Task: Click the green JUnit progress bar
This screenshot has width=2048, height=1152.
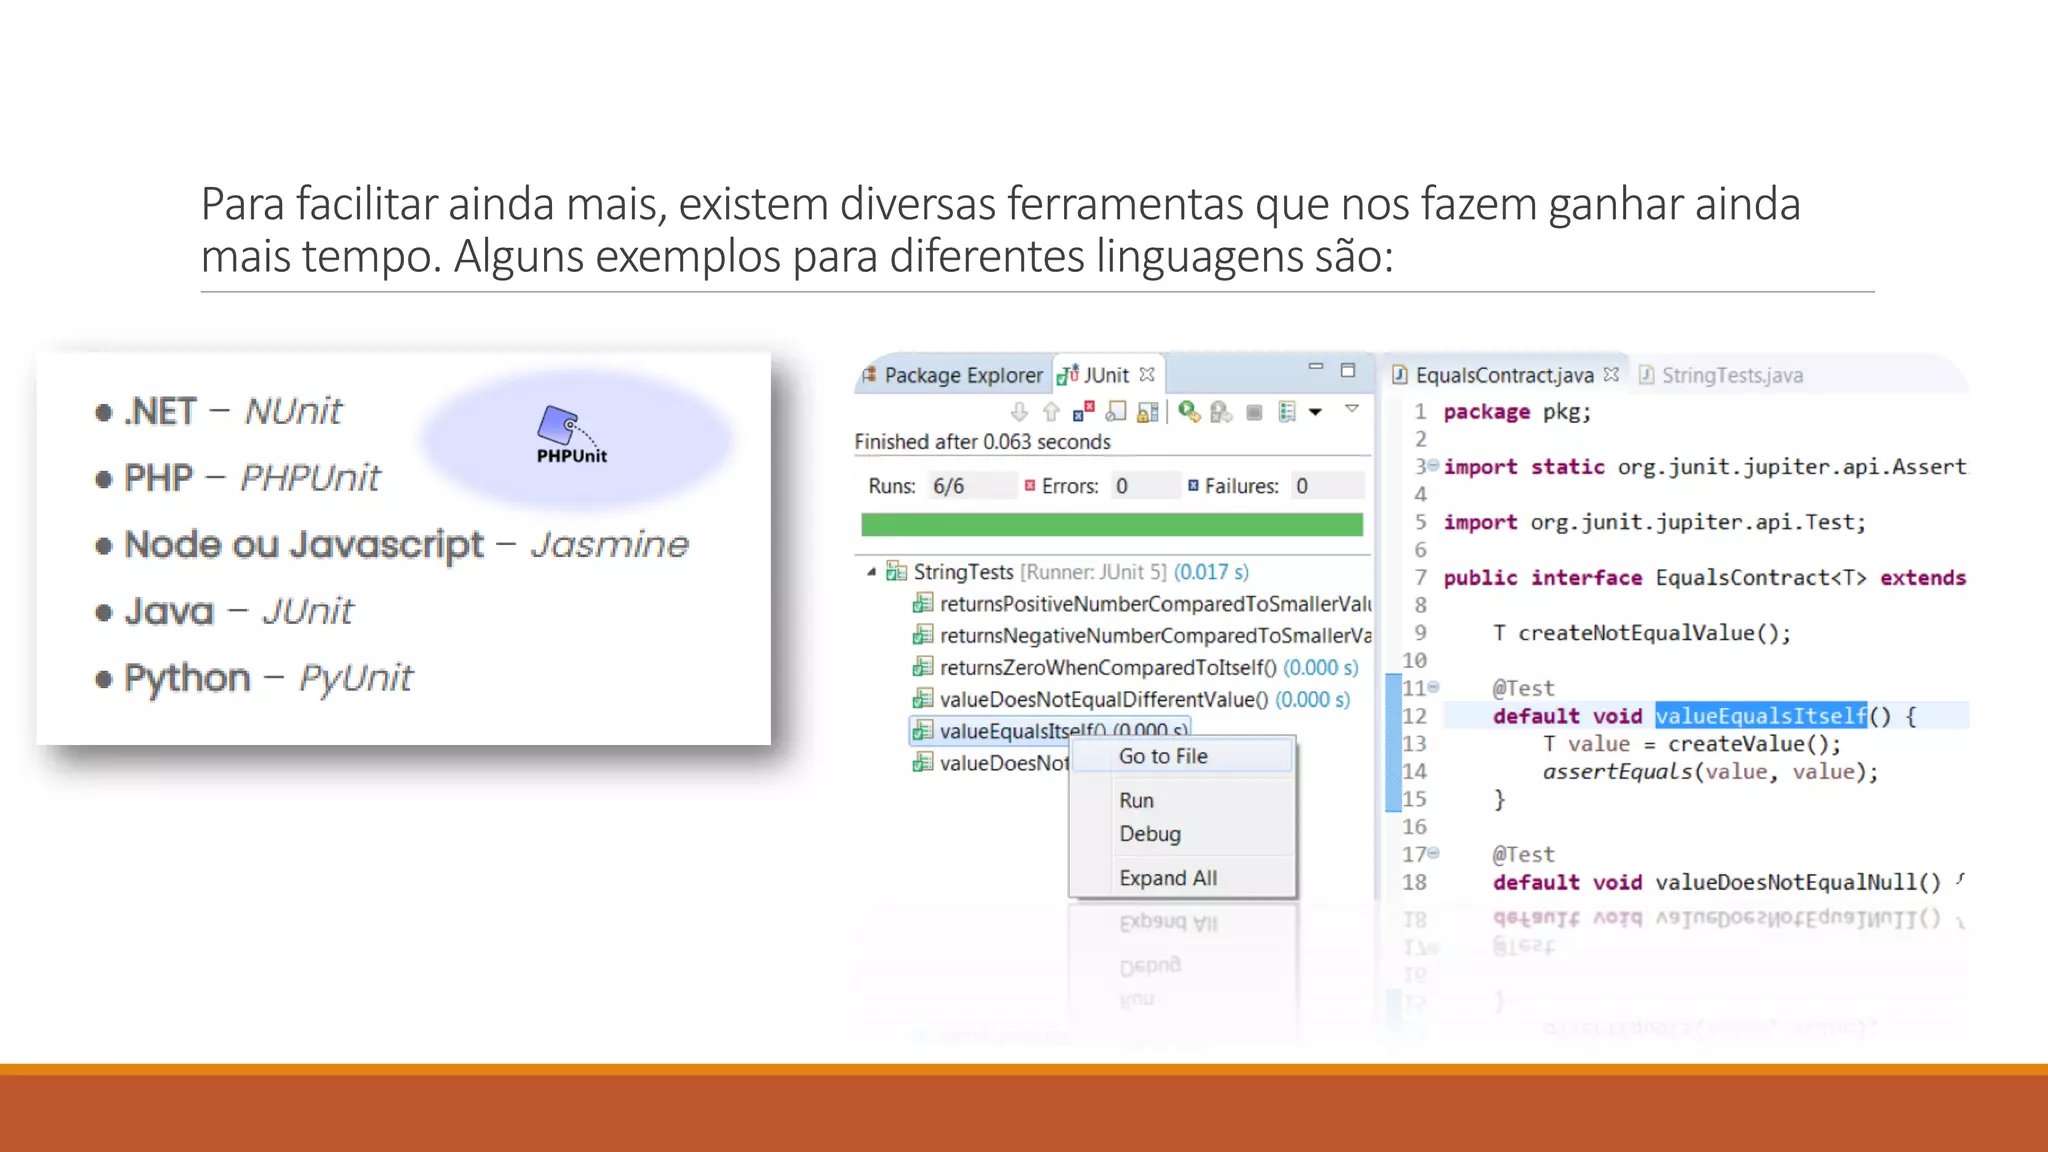Action: [x=1112, y=525]
